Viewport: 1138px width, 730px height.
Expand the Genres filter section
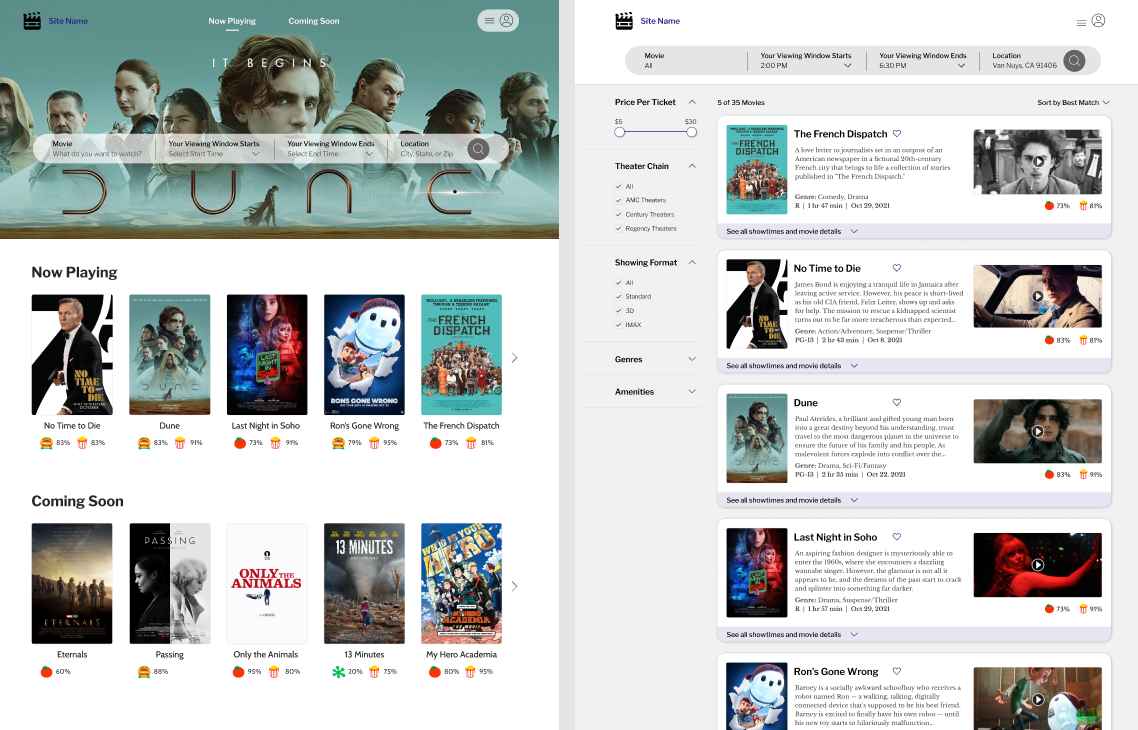[x=692, y=359]
